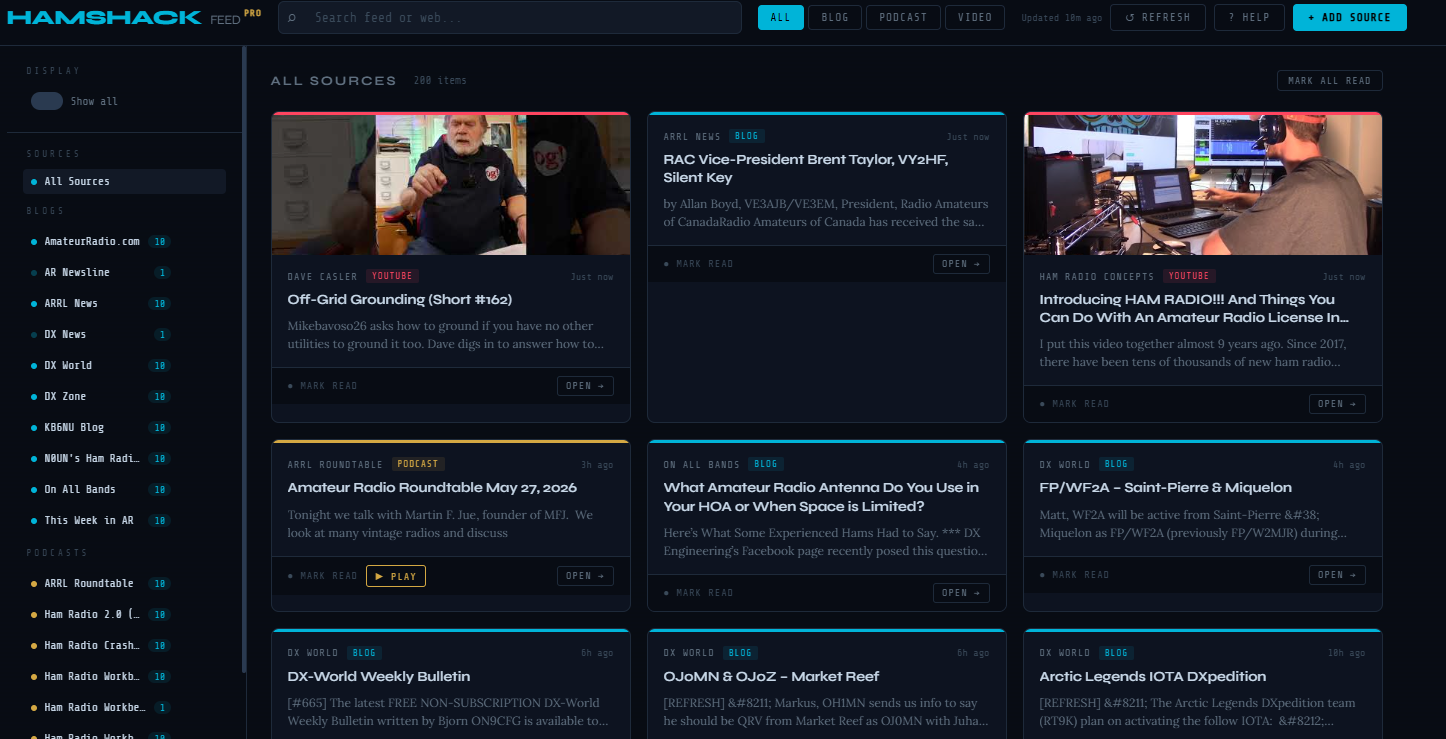1446x739 pixels.
Task: Open ARRL Roundtable podcast source
Action: [x=101, y=583]
